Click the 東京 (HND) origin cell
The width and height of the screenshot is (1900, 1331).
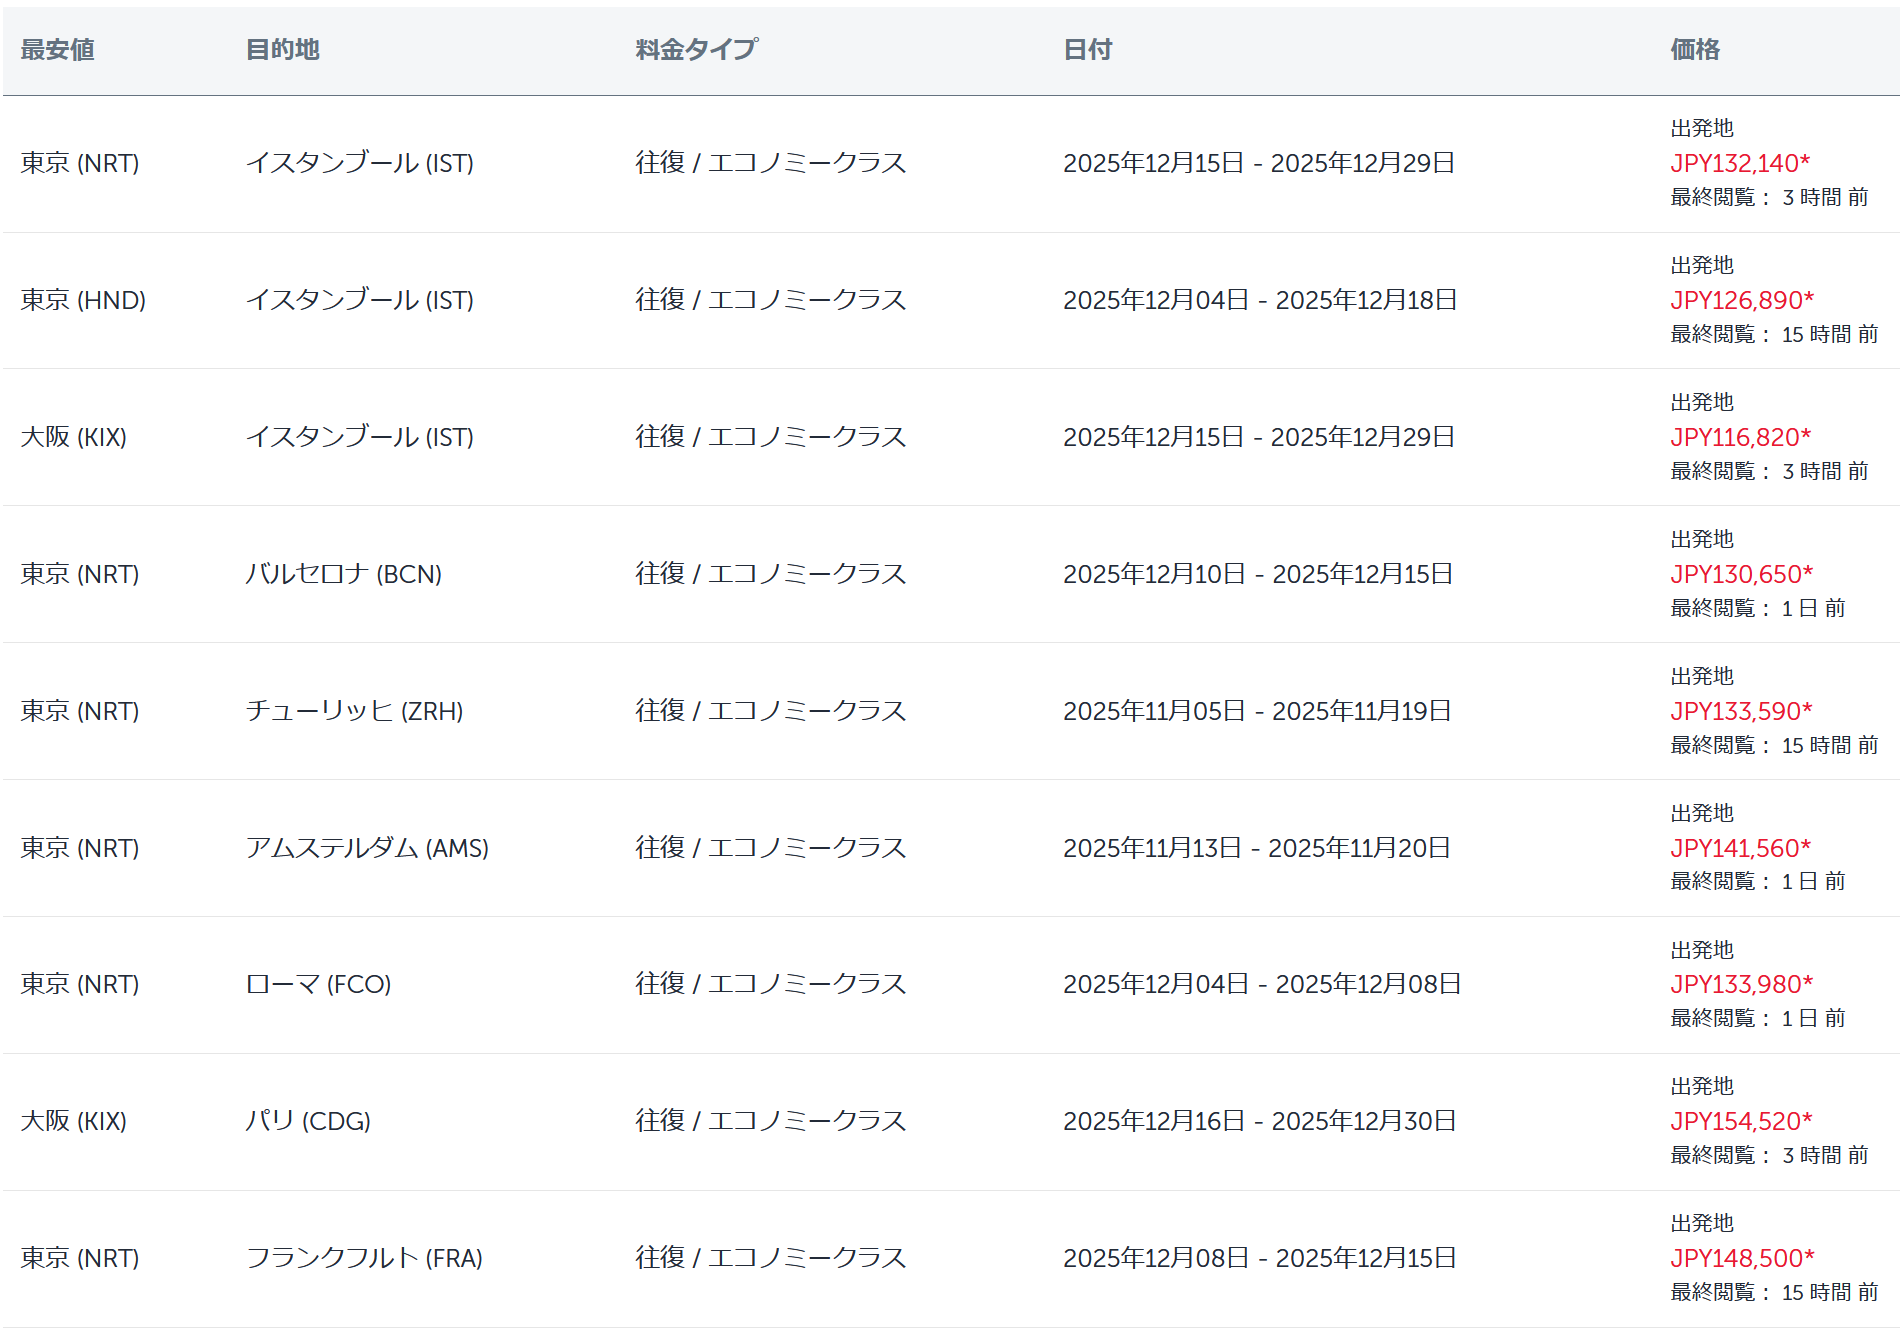(x=83, y=300)
